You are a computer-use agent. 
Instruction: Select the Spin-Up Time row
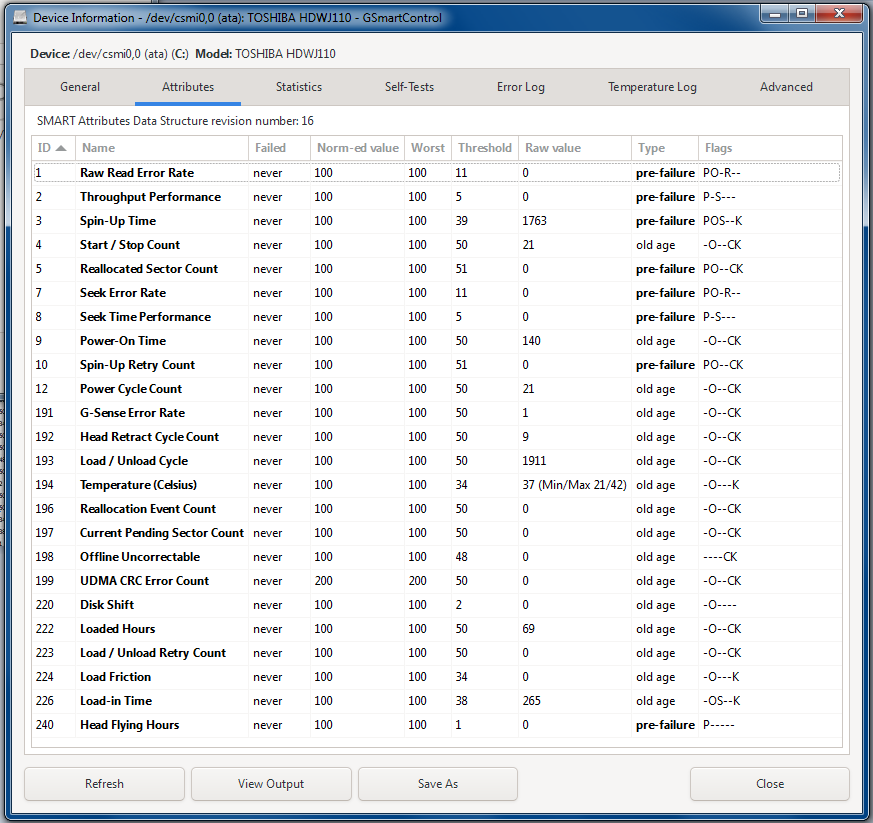pyautogui.click(x=436, y=221)
